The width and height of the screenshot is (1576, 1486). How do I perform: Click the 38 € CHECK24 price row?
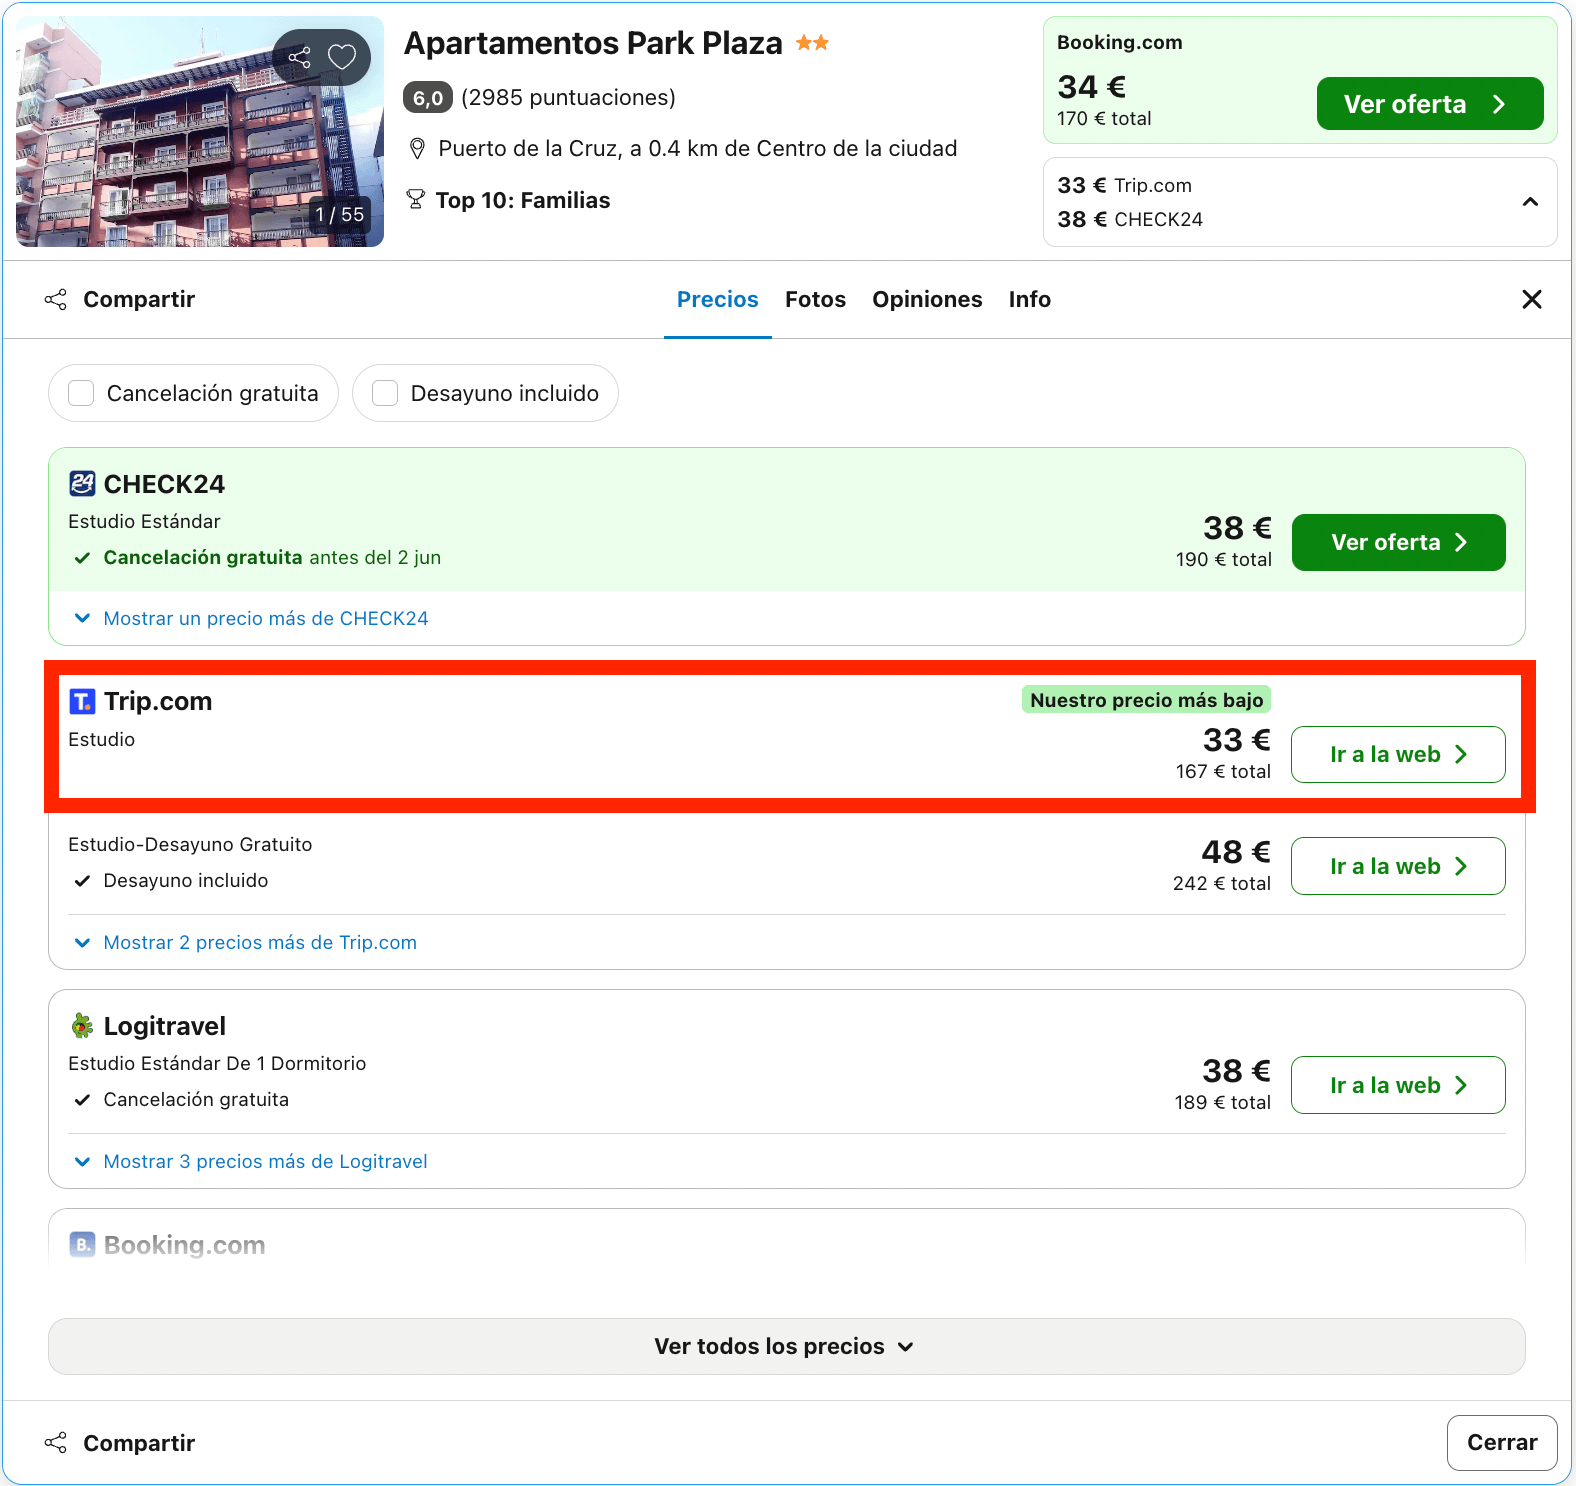click(x=1130, y=219)
